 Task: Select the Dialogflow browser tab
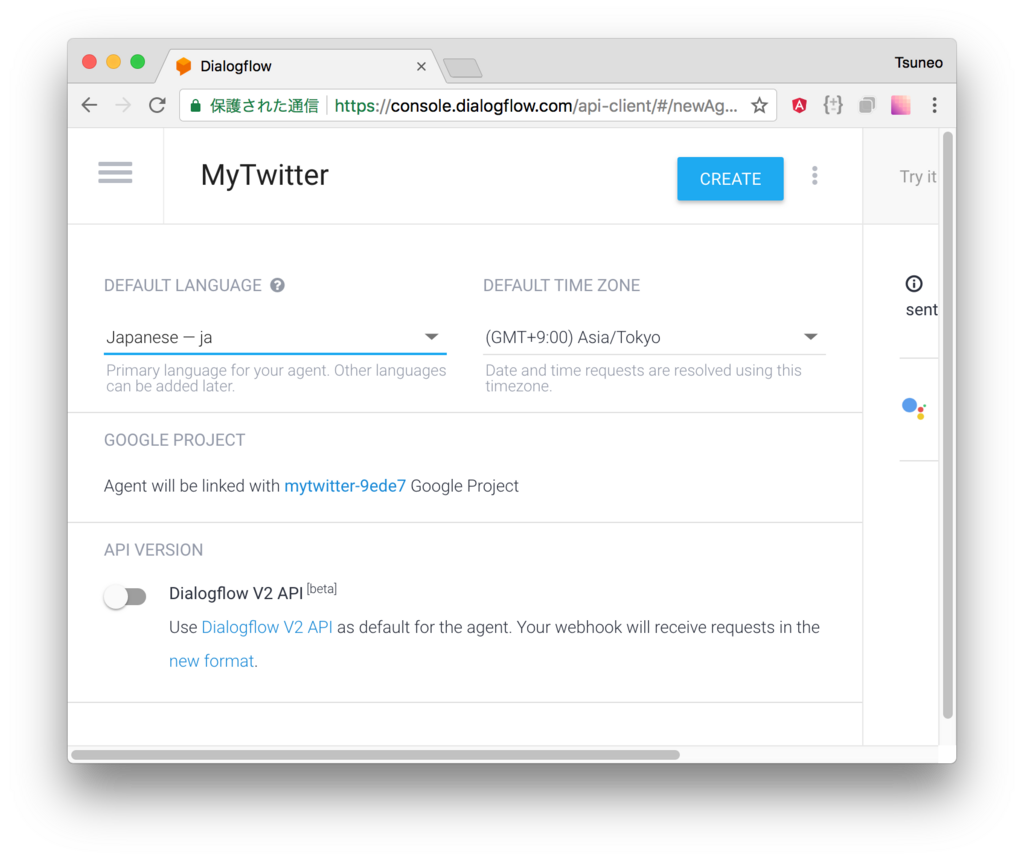[300, 66]
